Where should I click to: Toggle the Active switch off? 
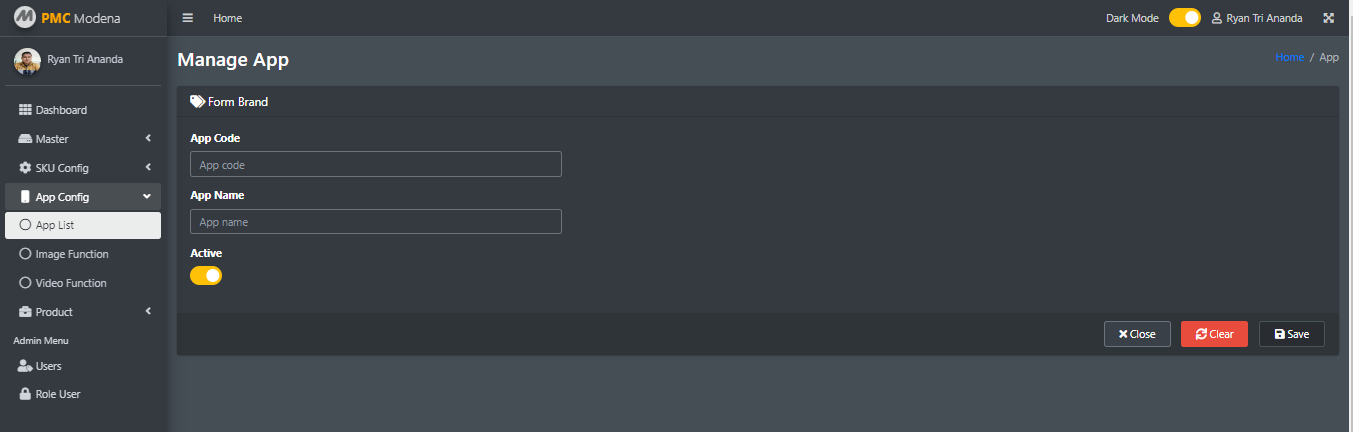(x=206, y=275)
